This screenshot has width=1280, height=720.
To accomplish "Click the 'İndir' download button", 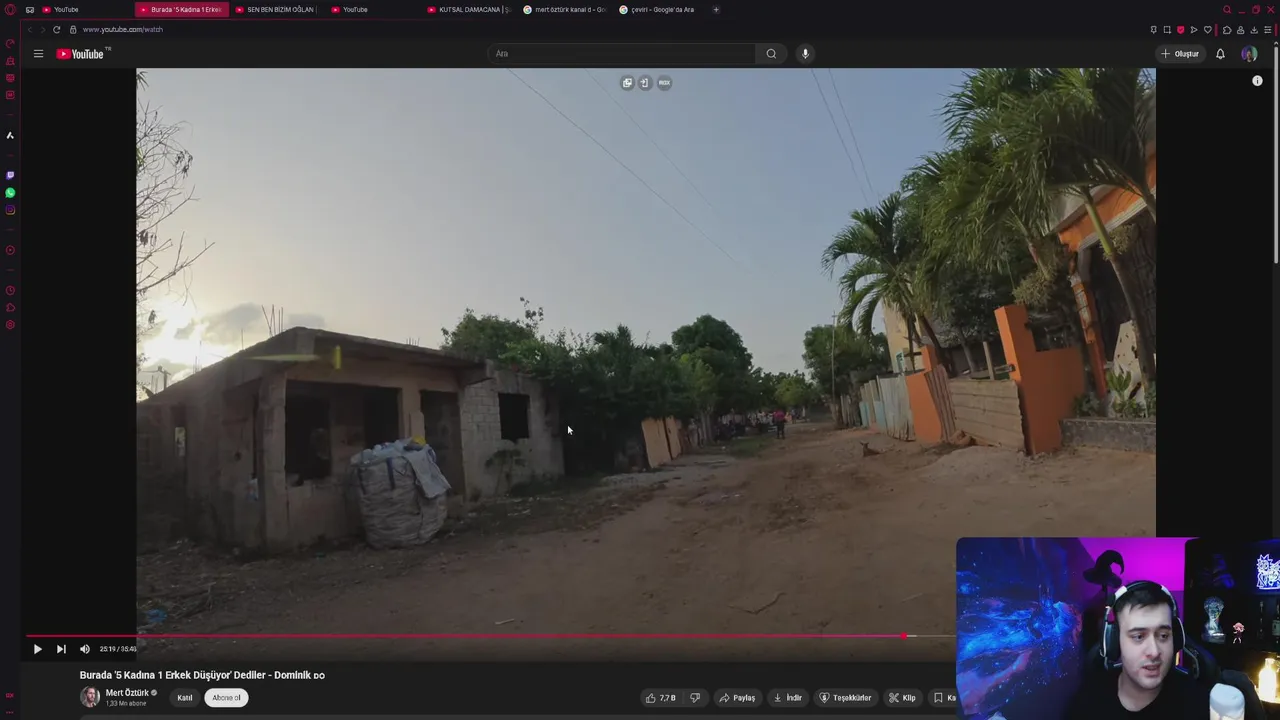I will (788, 698).
